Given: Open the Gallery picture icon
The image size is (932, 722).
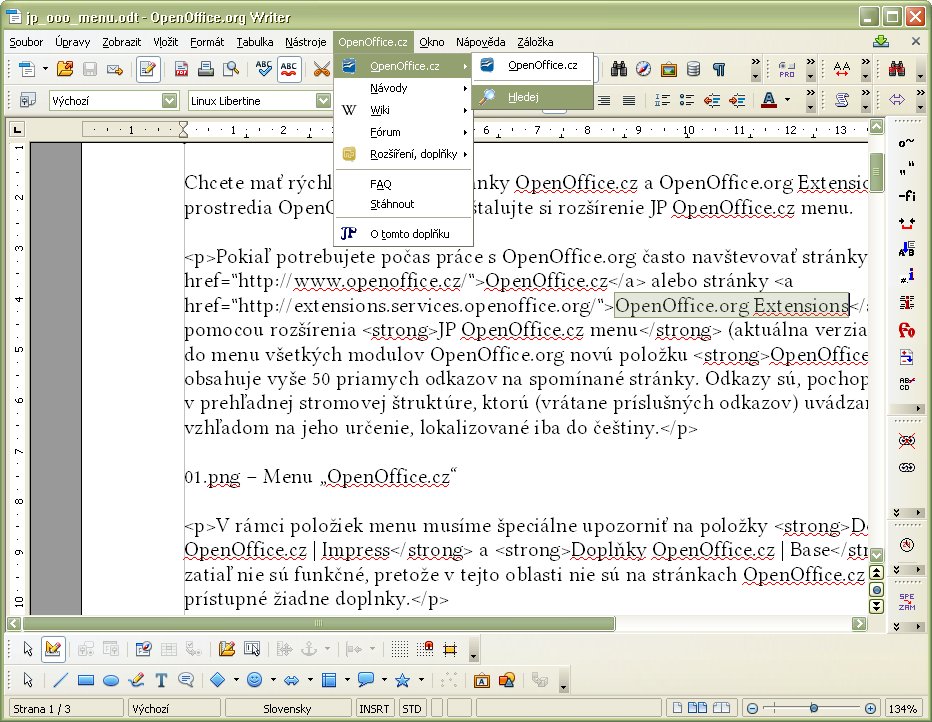Looking at the screenshot, I should pyautogui.click(x=668, y=70).
